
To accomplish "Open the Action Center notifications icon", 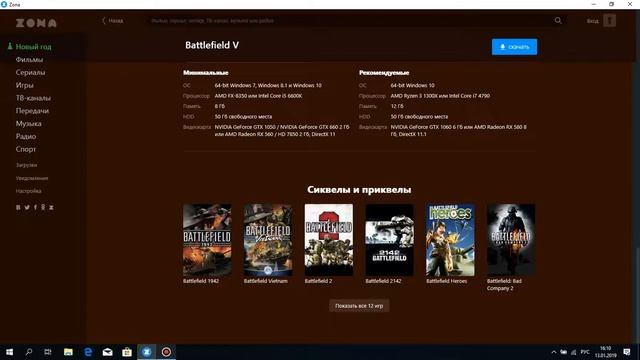I will pos(627,352).
